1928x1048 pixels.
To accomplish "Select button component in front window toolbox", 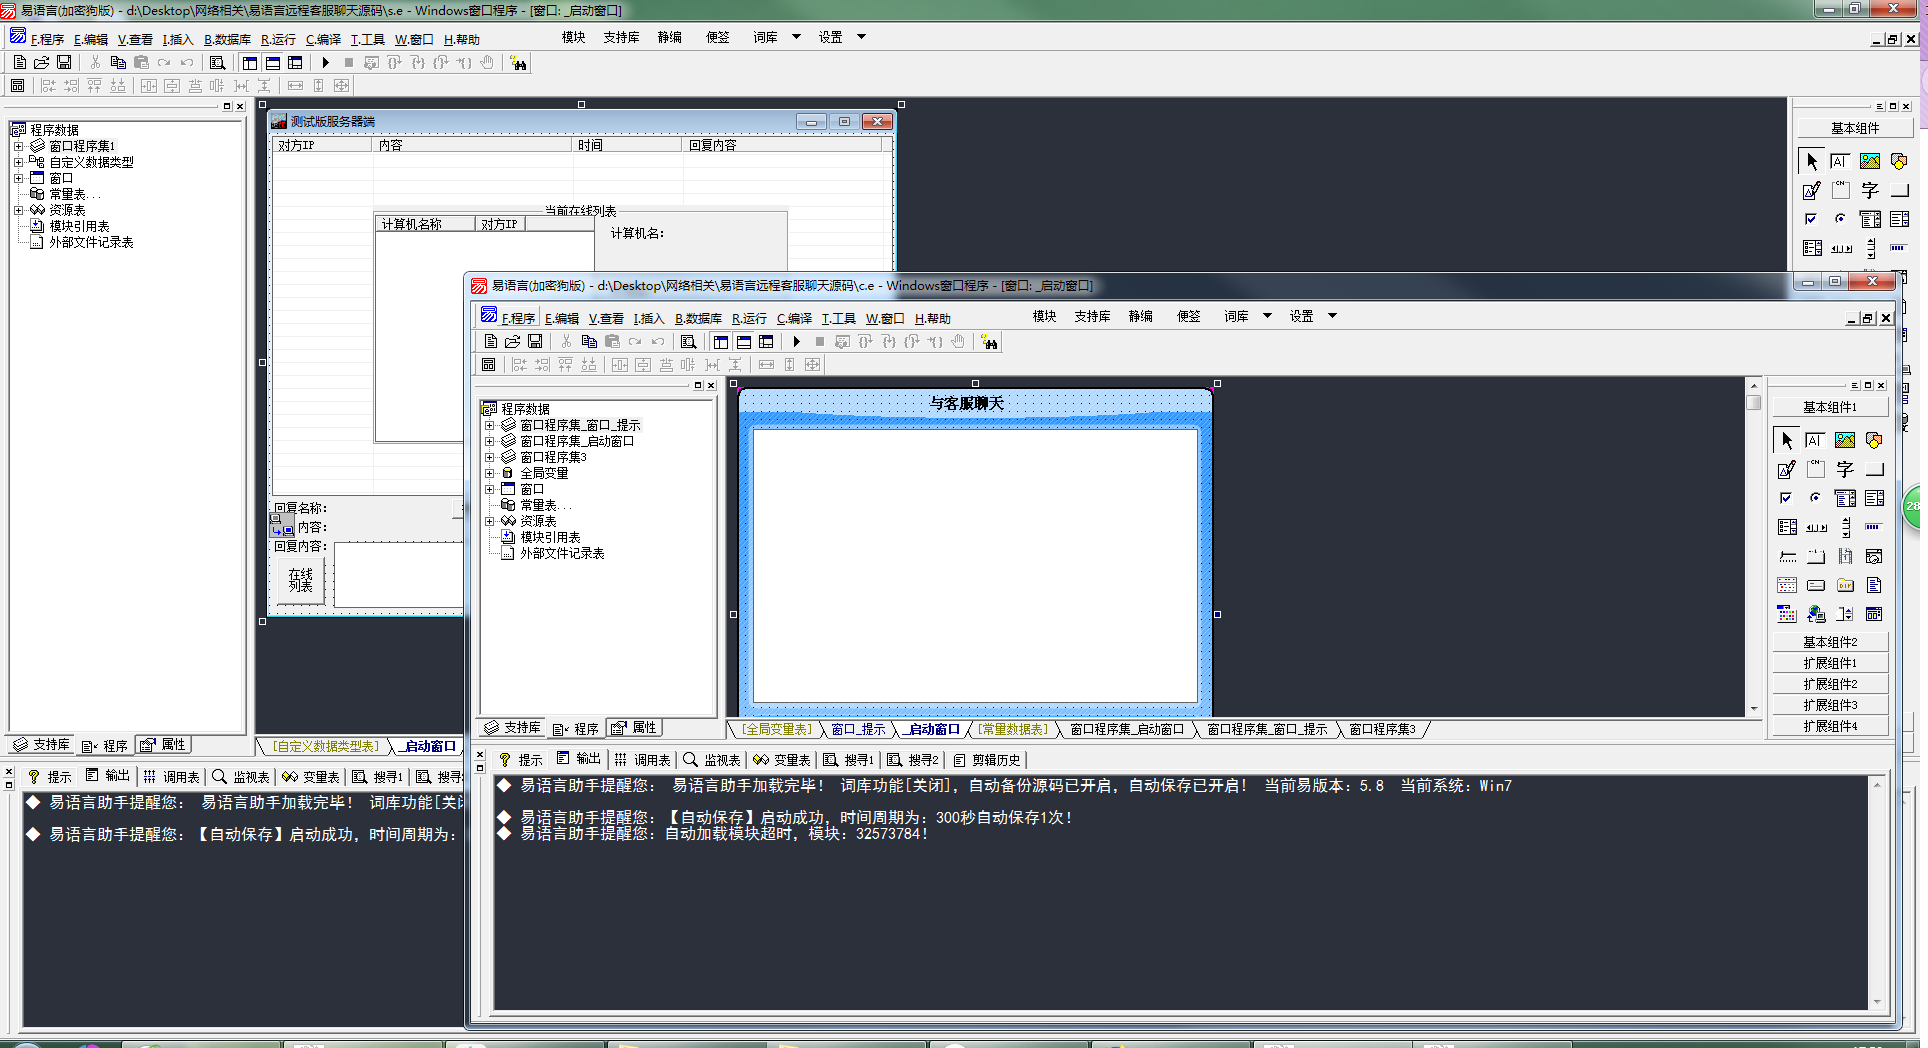I will coord(1874,469).
